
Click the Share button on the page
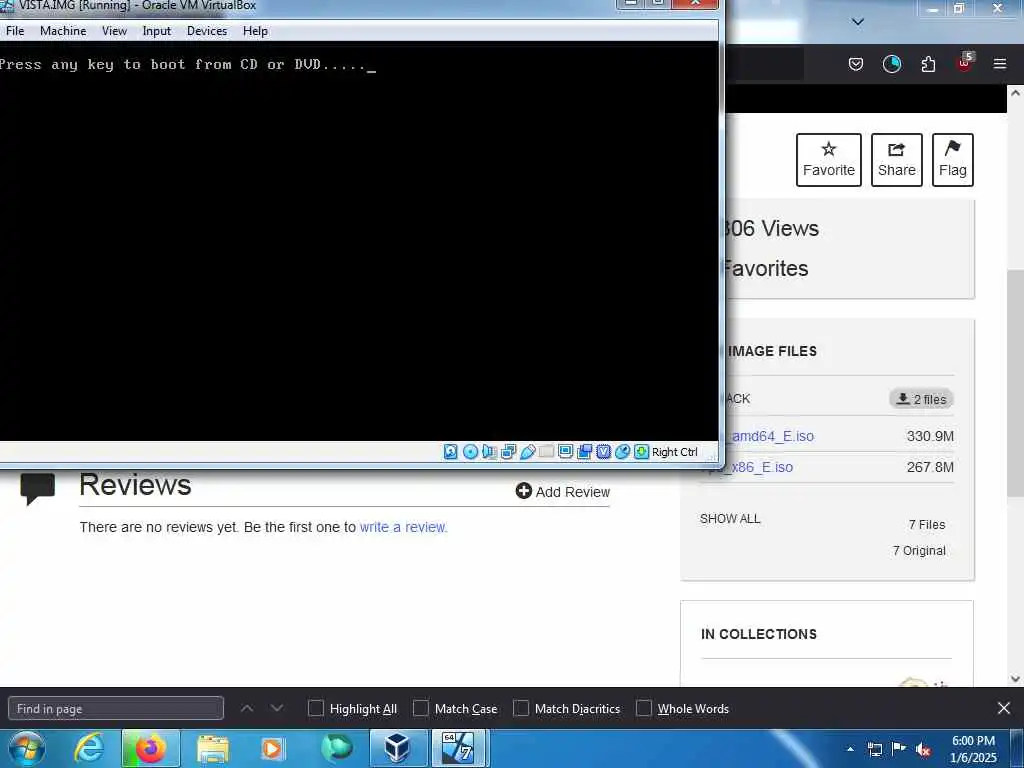[897, 160]
